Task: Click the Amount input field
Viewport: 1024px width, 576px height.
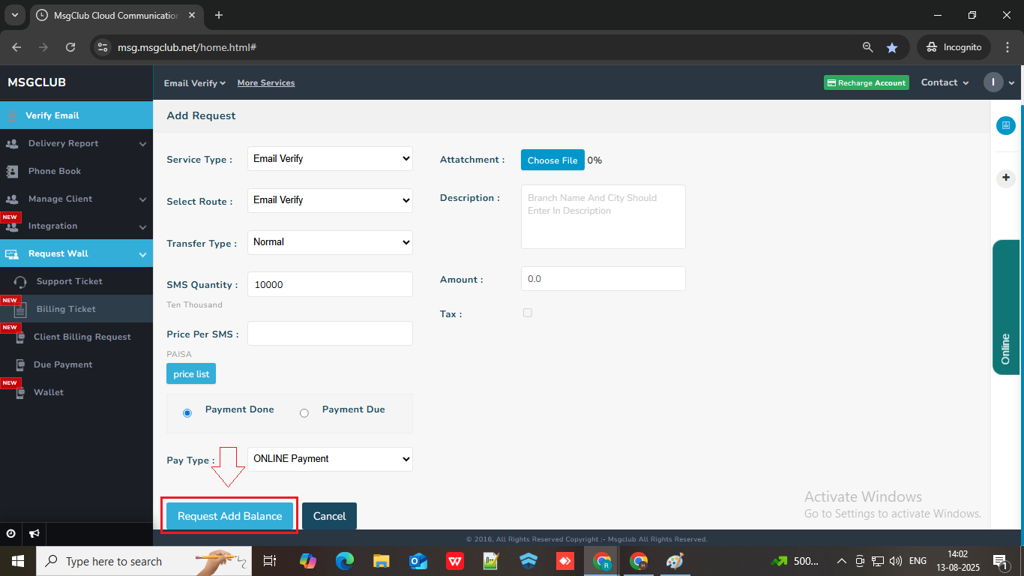Action: pos(603,279)
